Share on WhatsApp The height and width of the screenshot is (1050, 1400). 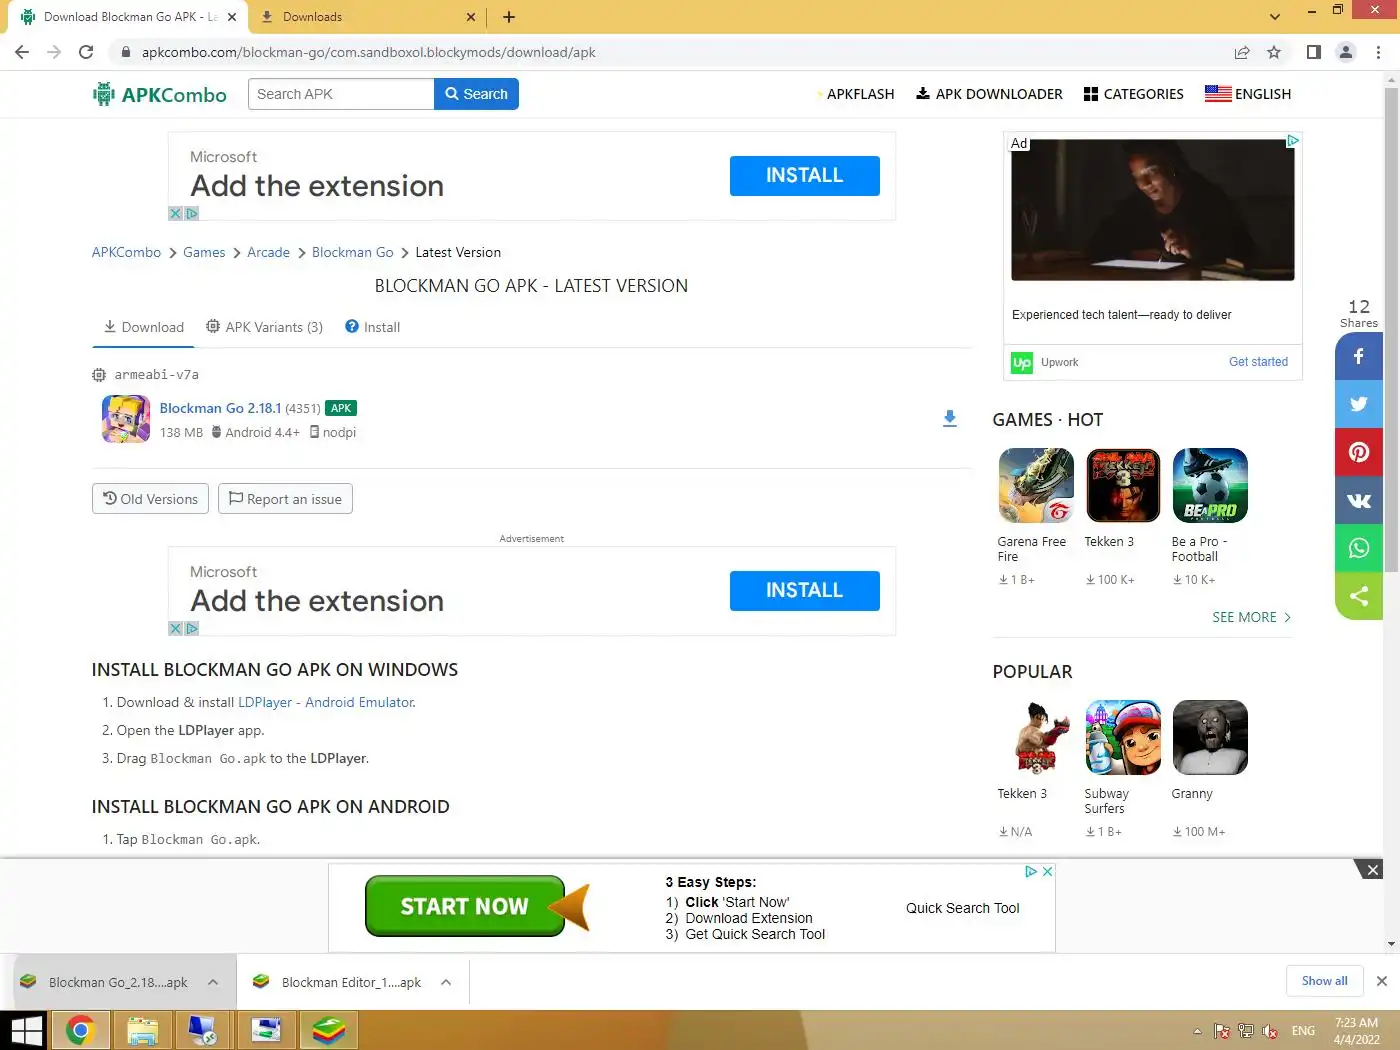click(1359, 548)
